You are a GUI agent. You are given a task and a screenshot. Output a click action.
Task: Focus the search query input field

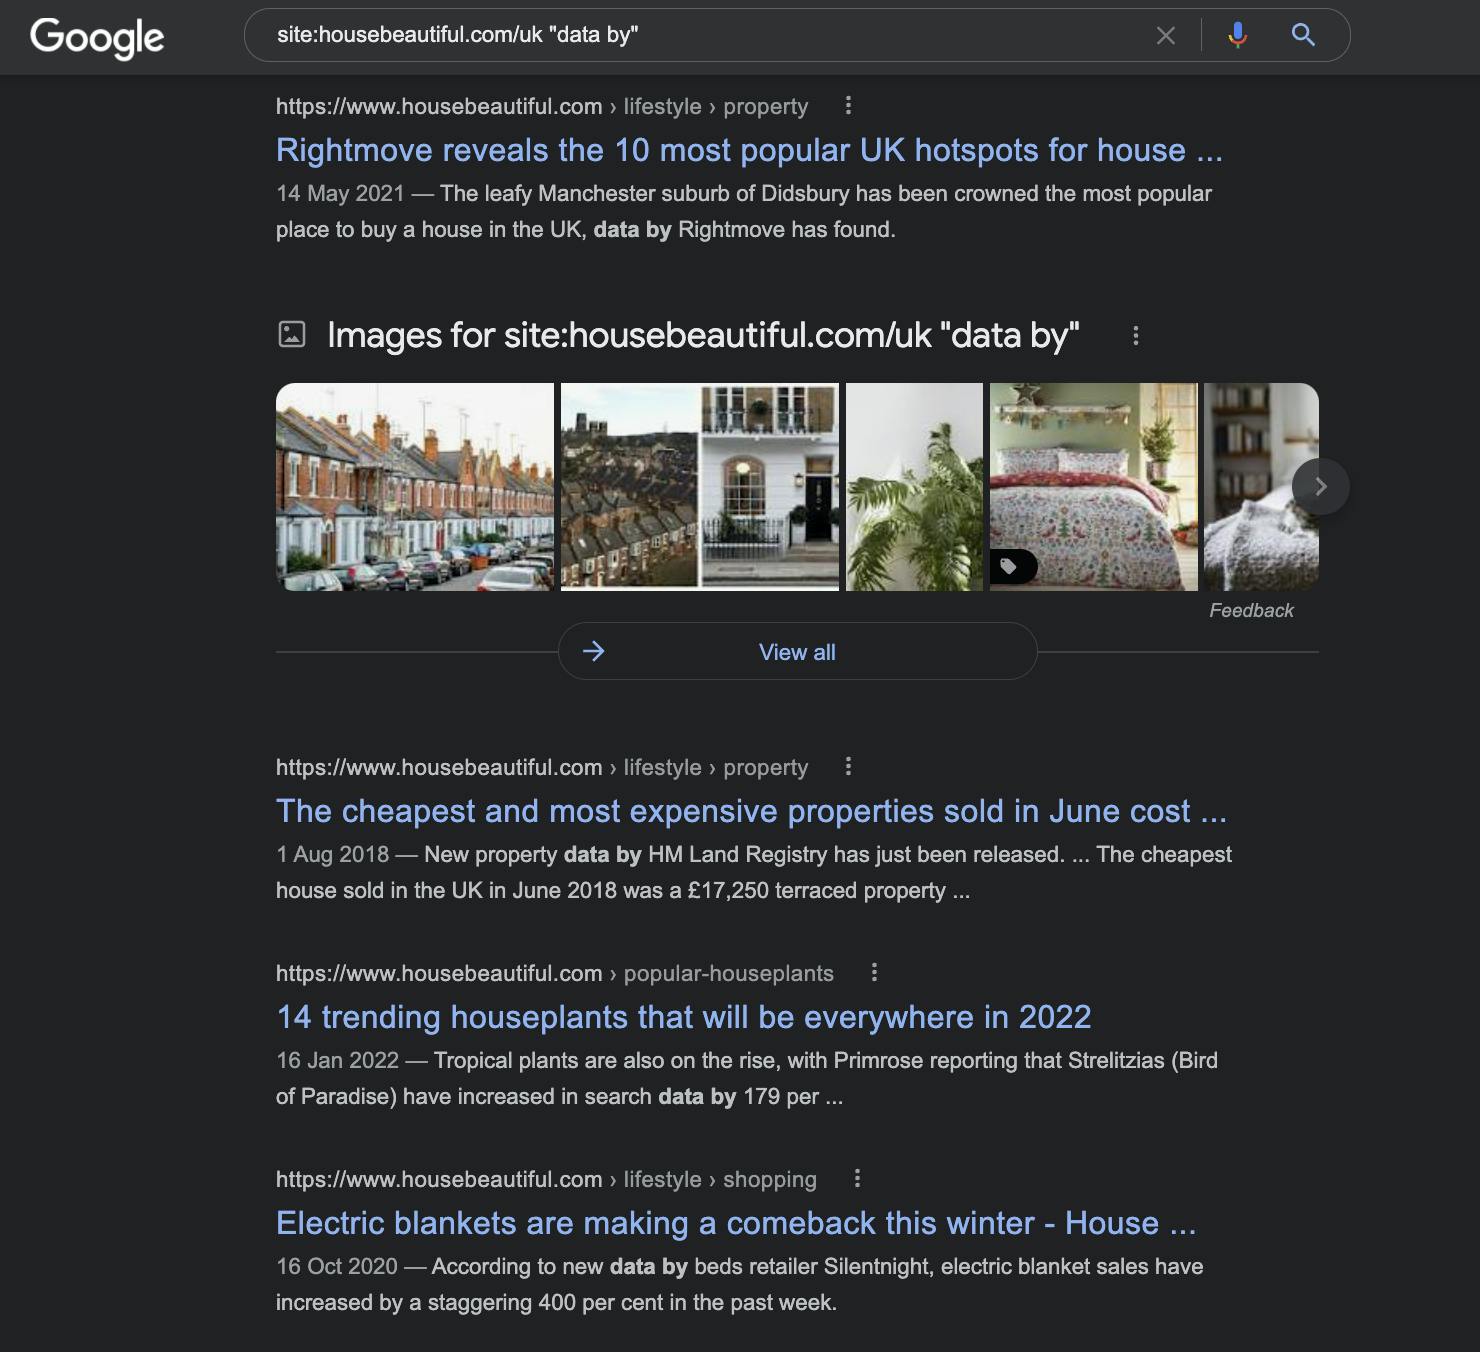point(700,35)
